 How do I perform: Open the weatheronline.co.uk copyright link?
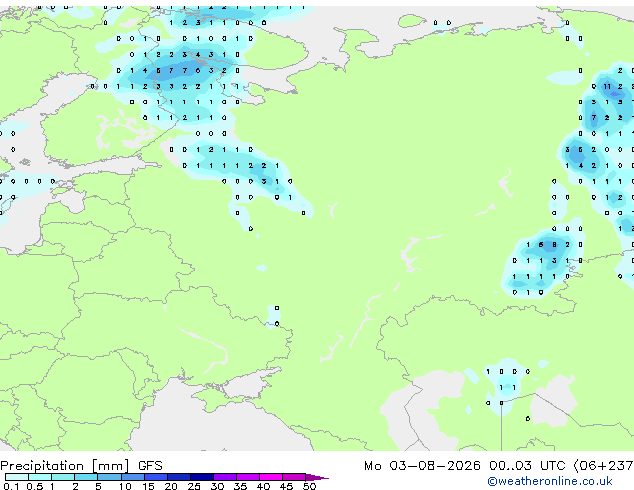click(550, 481)
